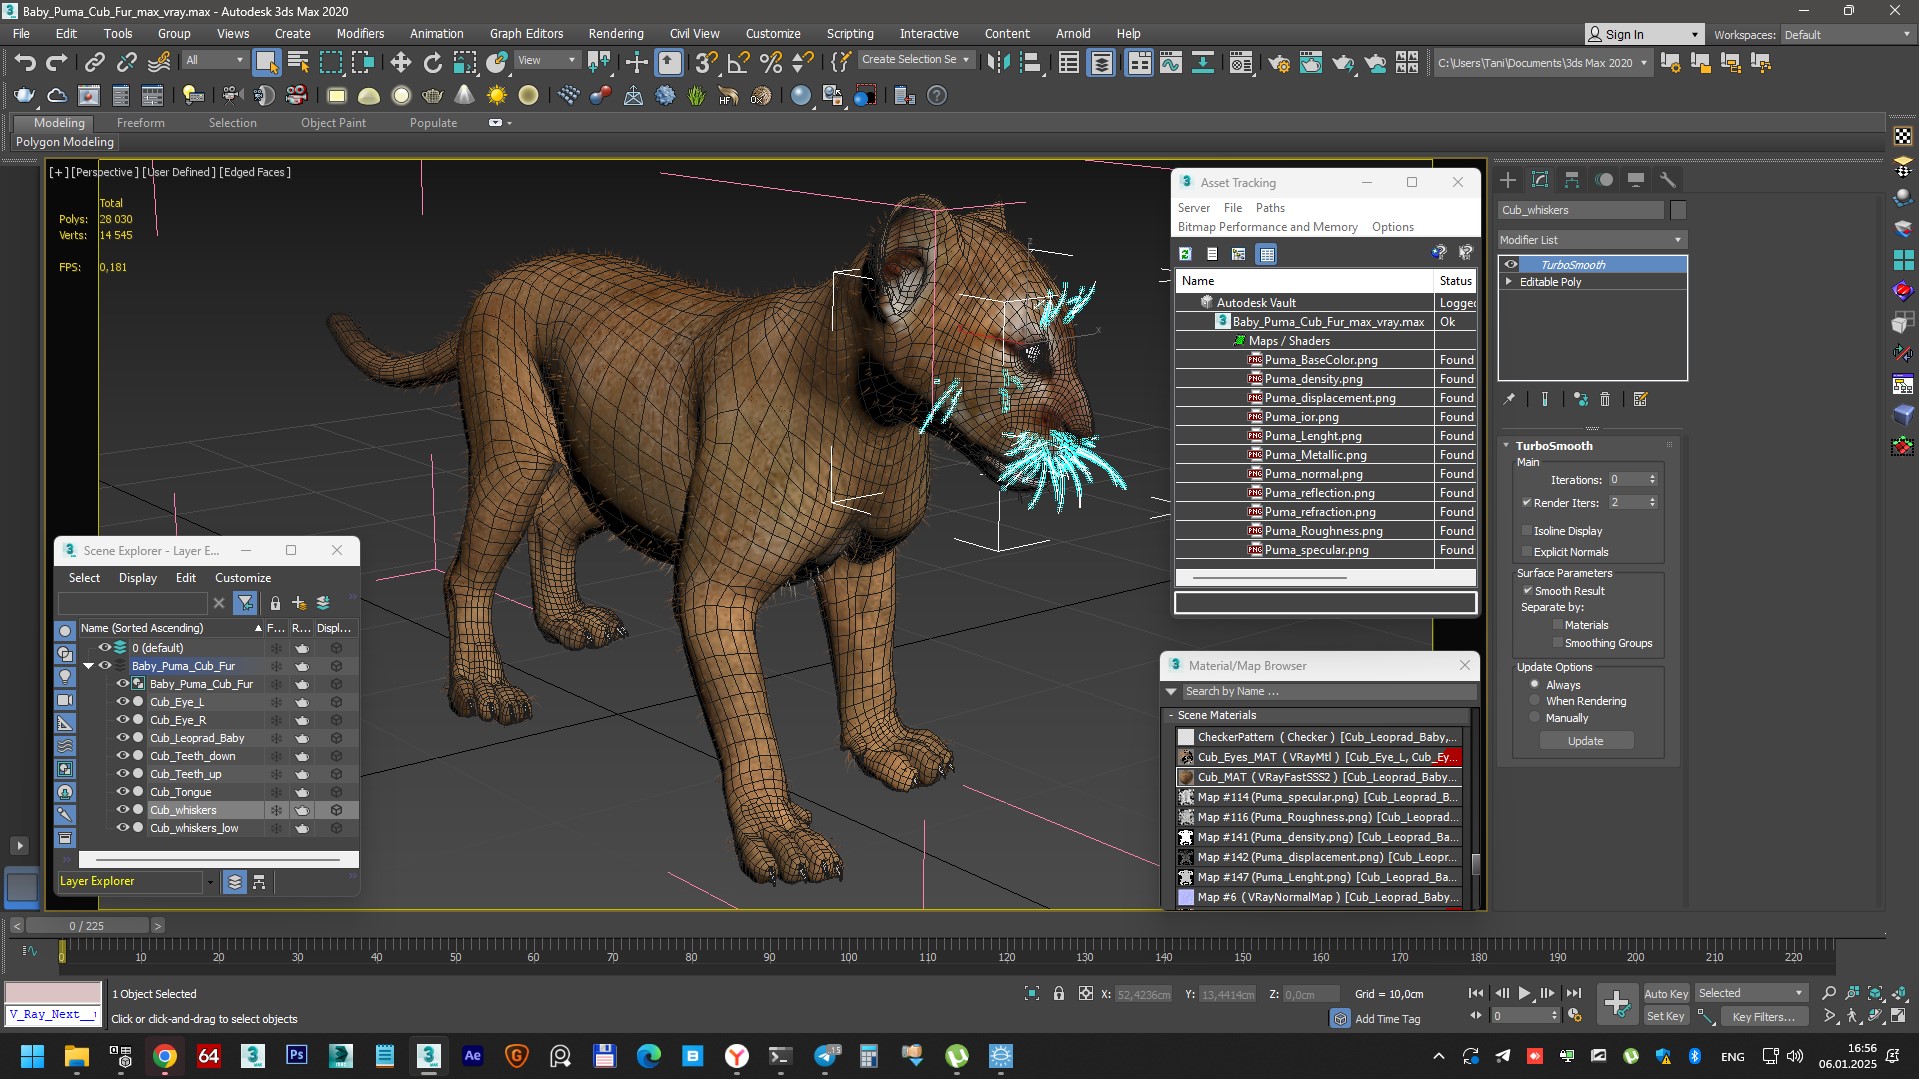Viewport: 1919px width, 1079px height.
Task: Select the When Rendering update option
Action: click(1535, 700)
